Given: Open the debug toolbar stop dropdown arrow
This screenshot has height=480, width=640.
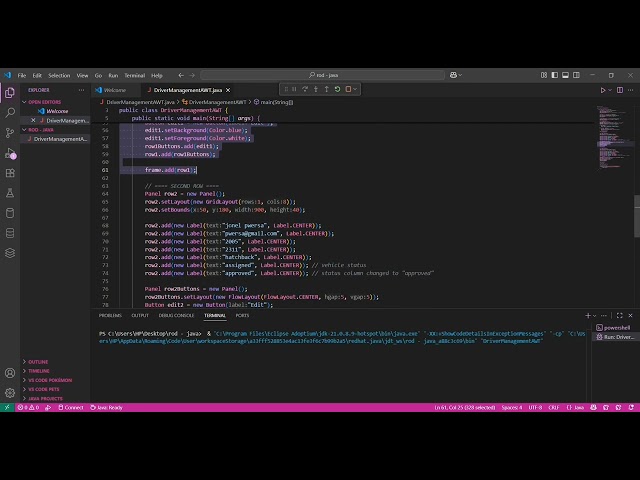Looking at the screenshot, I should (355, 89).
